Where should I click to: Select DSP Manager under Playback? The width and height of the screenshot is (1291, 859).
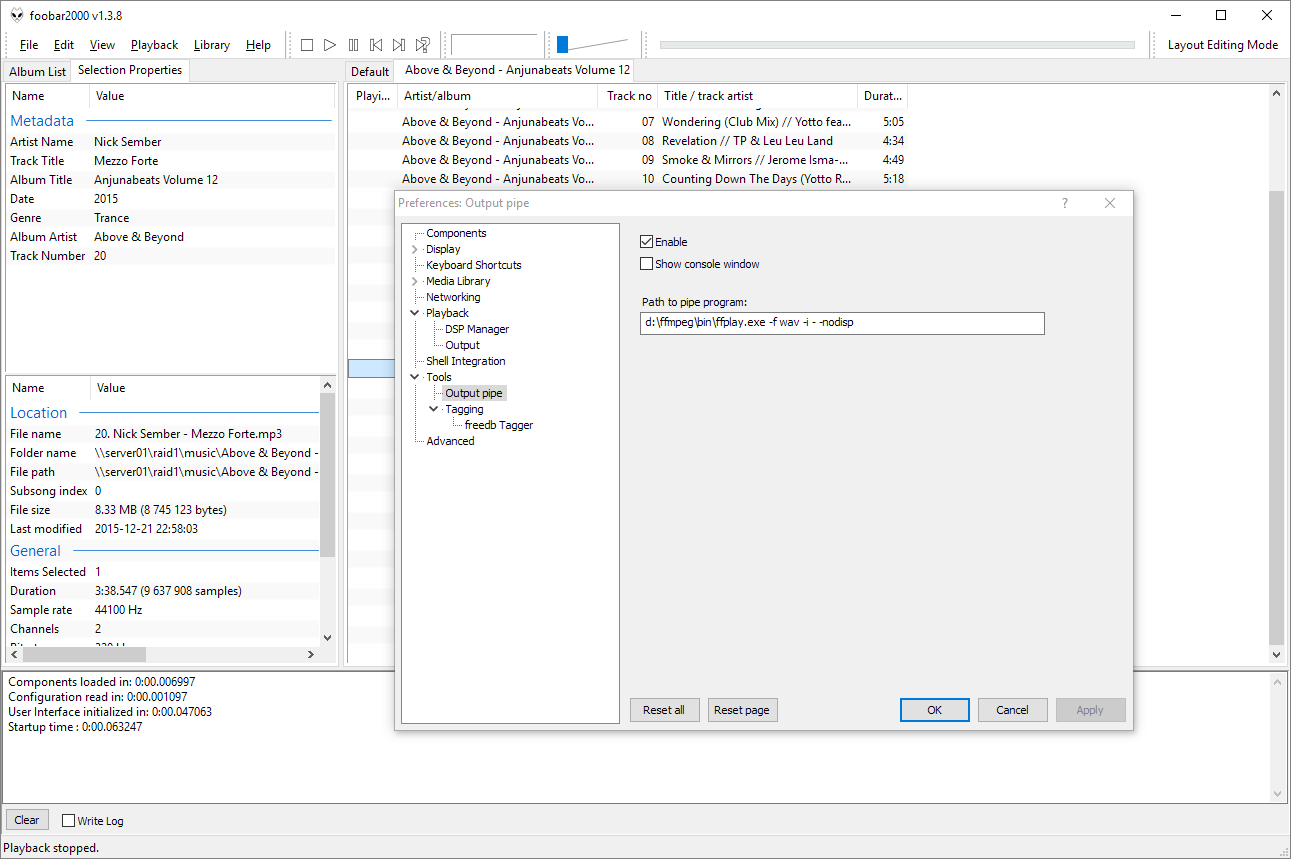click(x=477, y=329)
